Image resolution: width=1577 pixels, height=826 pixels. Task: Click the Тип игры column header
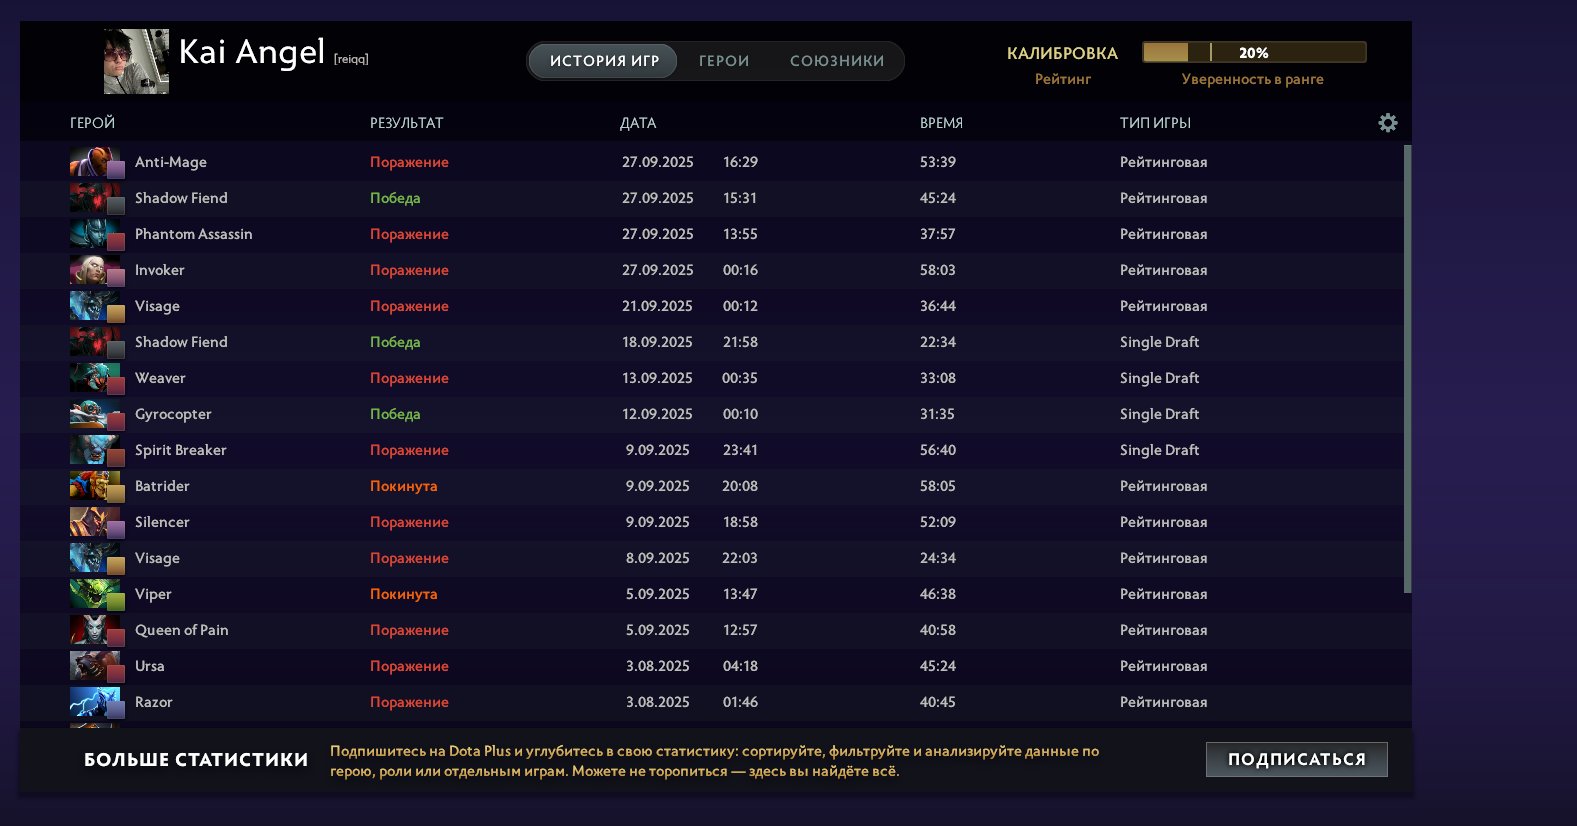[x=1155, y=123]
